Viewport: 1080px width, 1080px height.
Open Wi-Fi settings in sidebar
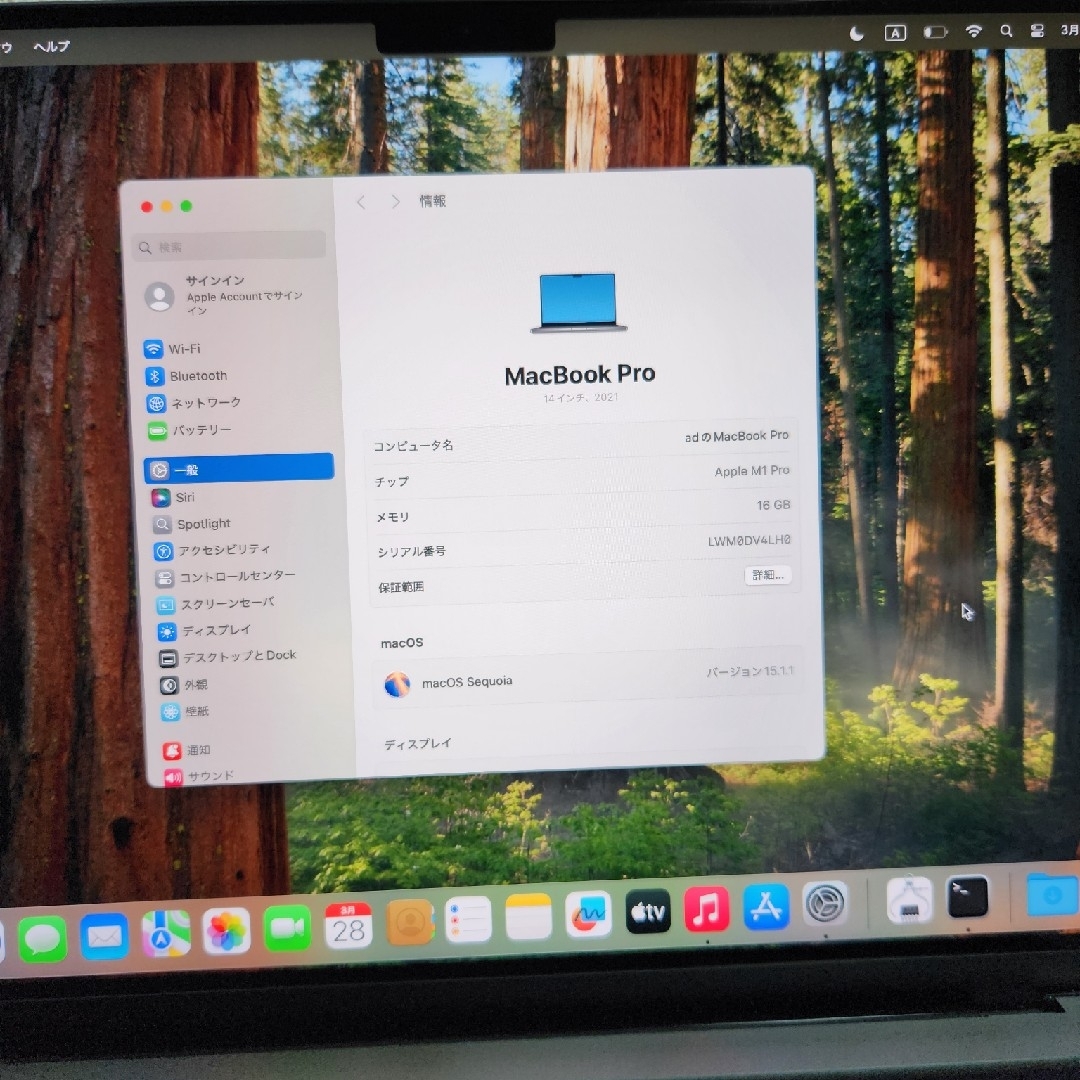tap(174, 349)
